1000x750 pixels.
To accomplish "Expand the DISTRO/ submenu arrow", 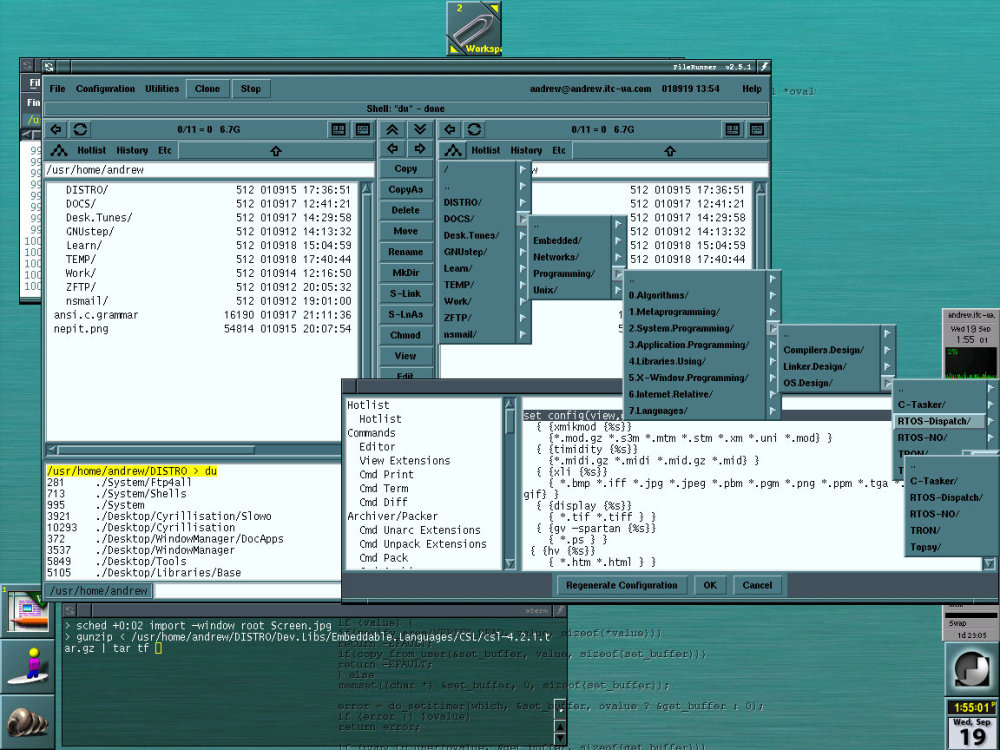I will click(x=523, y=202).
